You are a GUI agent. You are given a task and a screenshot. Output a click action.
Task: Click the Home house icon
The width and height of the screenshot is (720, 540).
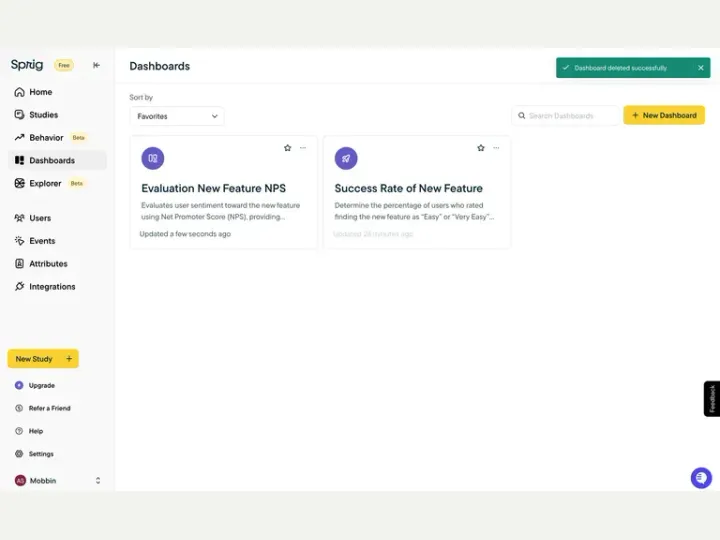coord(19,92)
